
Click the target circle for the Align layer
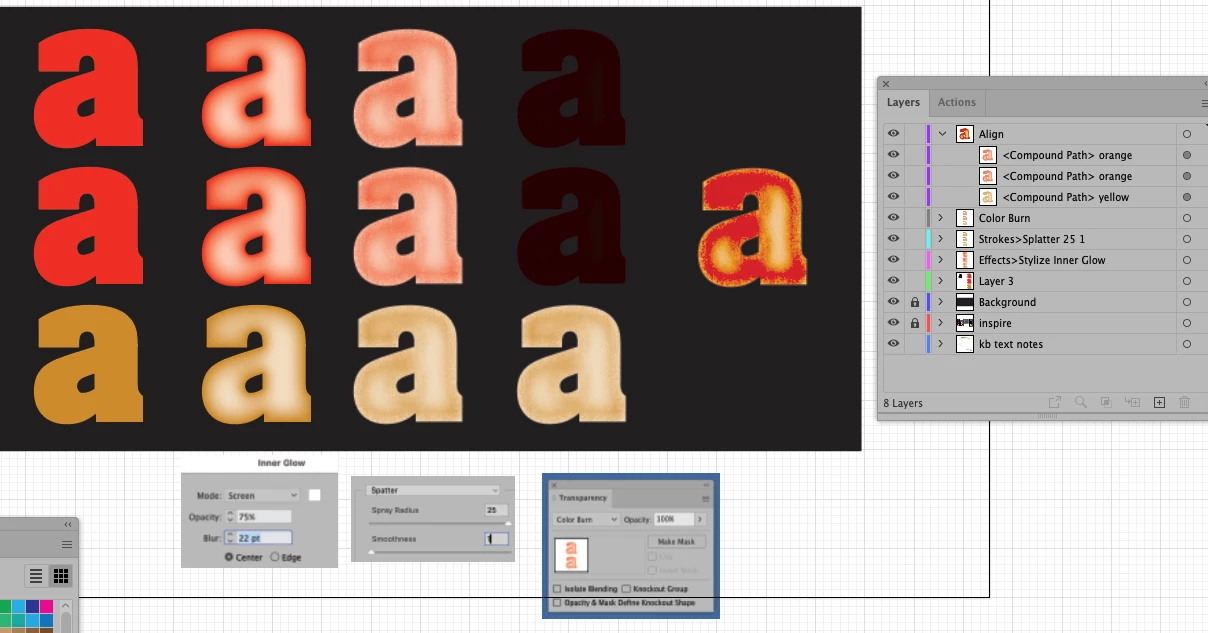[1187, 134]
